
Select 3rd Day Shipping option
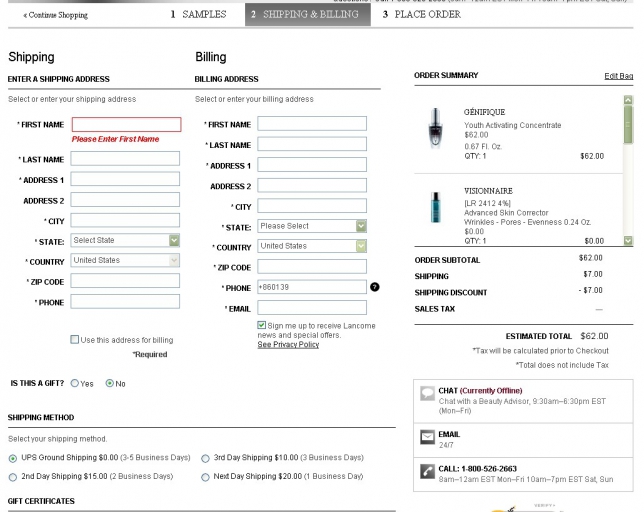(x=205, y=458)
